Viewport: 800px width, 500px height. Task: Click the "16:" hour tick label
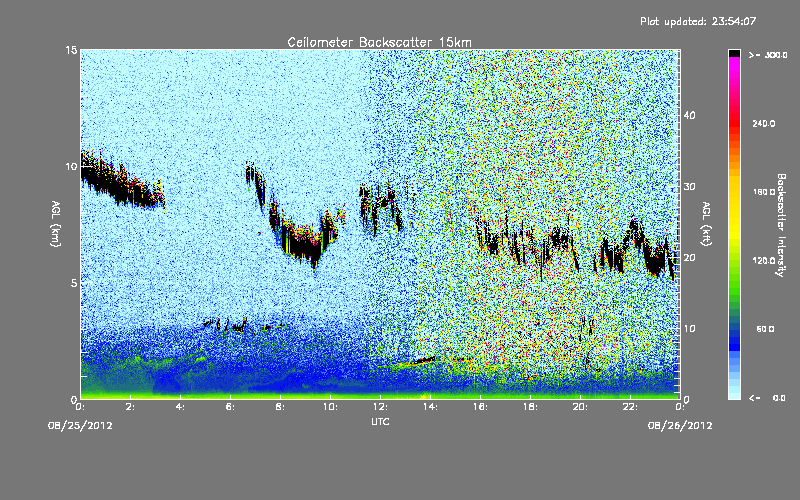coord(480,407)
